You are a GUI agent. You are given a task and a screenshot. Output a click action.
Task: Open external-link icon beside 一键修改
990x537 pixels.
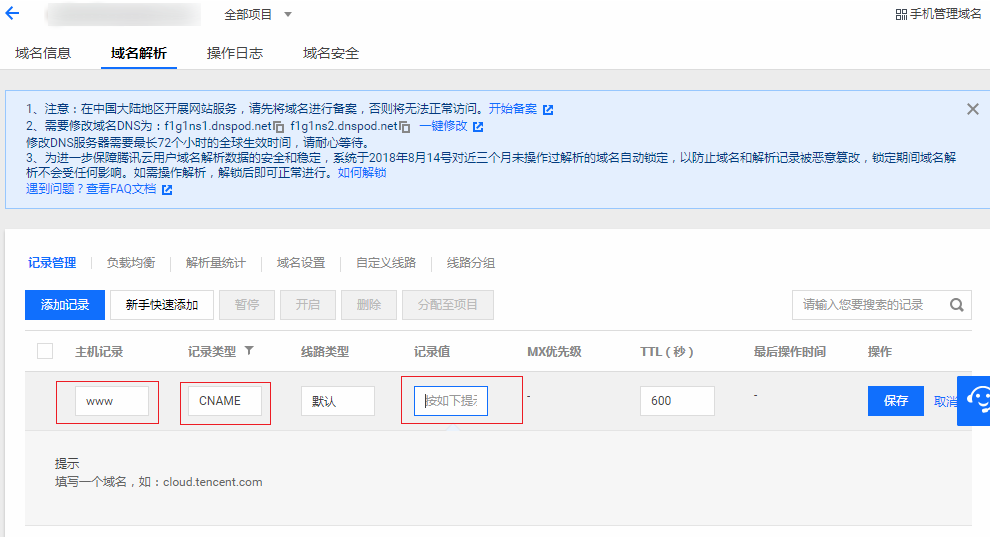(x=478, y=127)
